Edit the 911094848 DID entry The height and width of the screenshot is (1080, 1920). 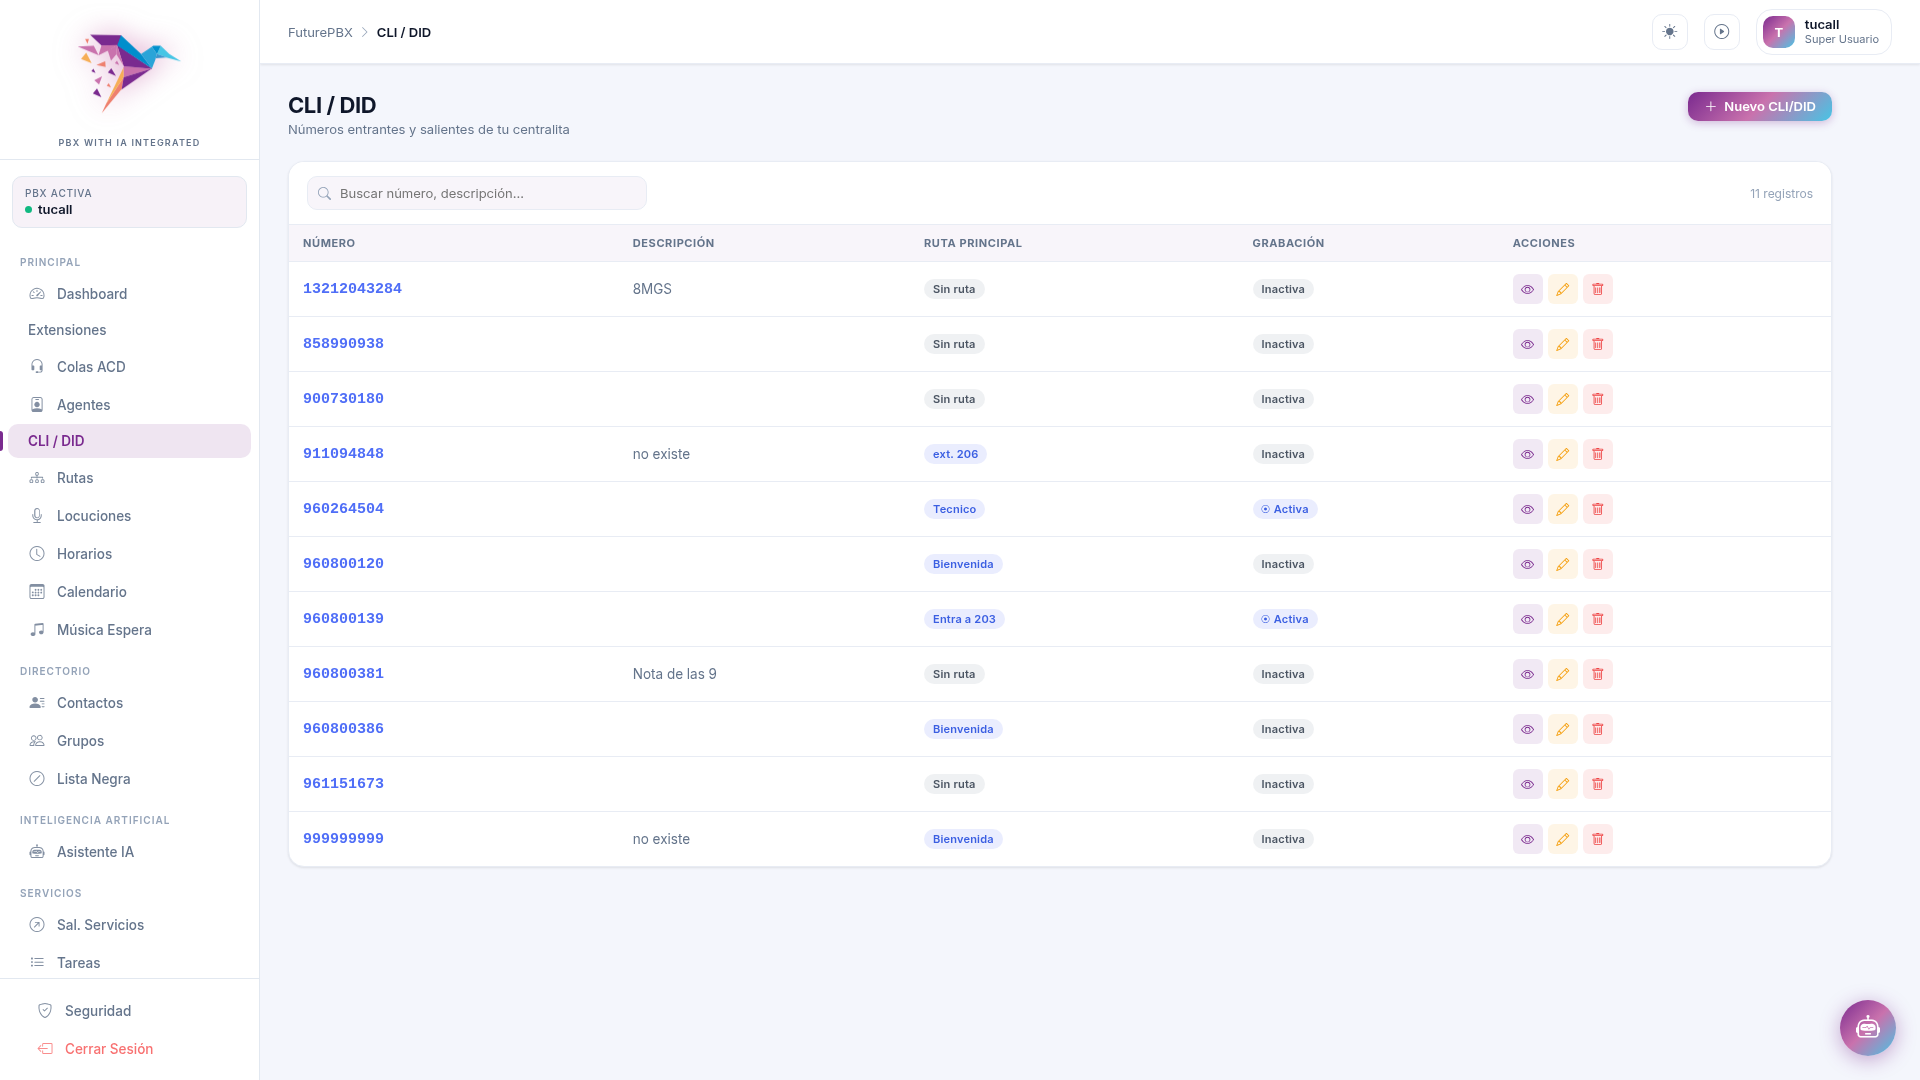[1562, 454]
